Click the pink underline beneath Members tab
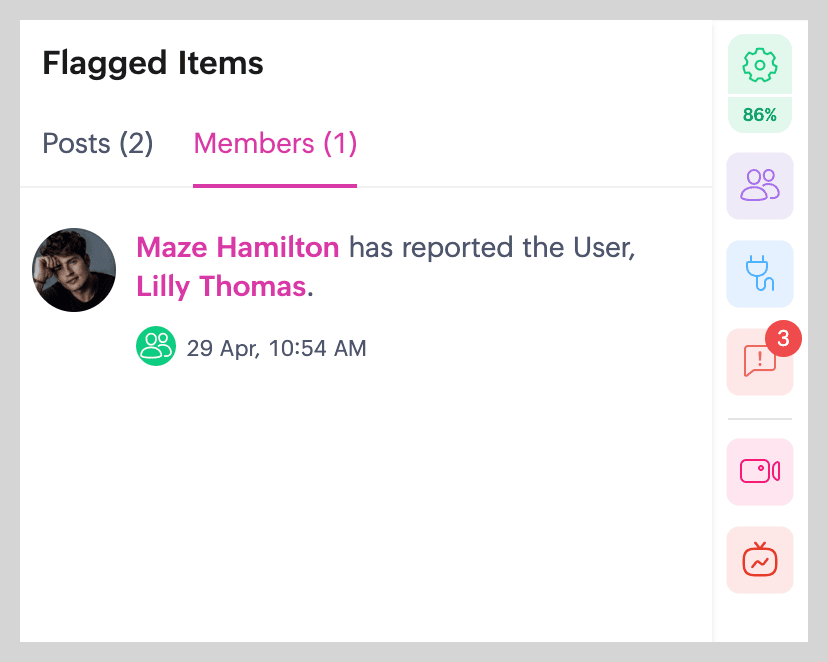 pyautogui.click(x=275, y=185)
